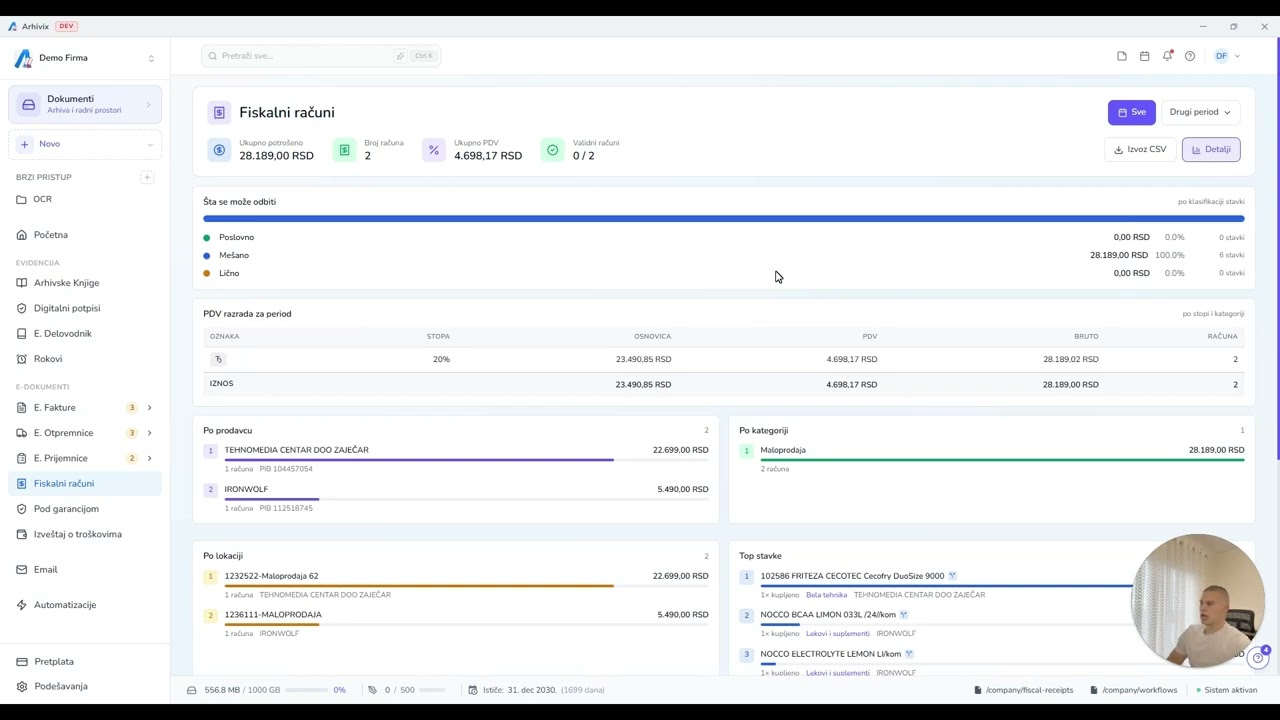The width and height of the screenshot is (1280, 720).
Task: Click the AI sparkle icon in search bar
Action: tap(400, 56)
